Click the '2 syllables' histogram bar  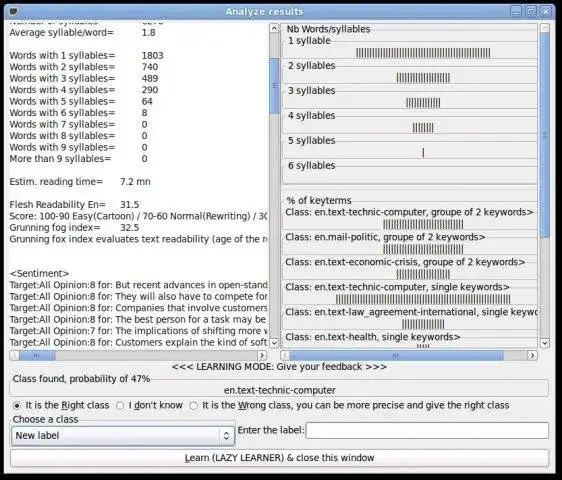[x=423, y=78]
